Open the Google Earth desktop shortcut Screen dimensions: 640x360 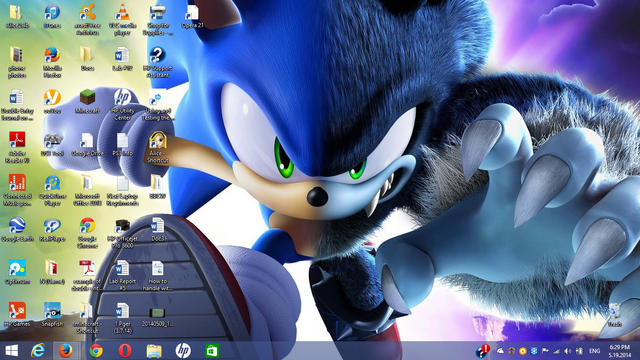17,229
